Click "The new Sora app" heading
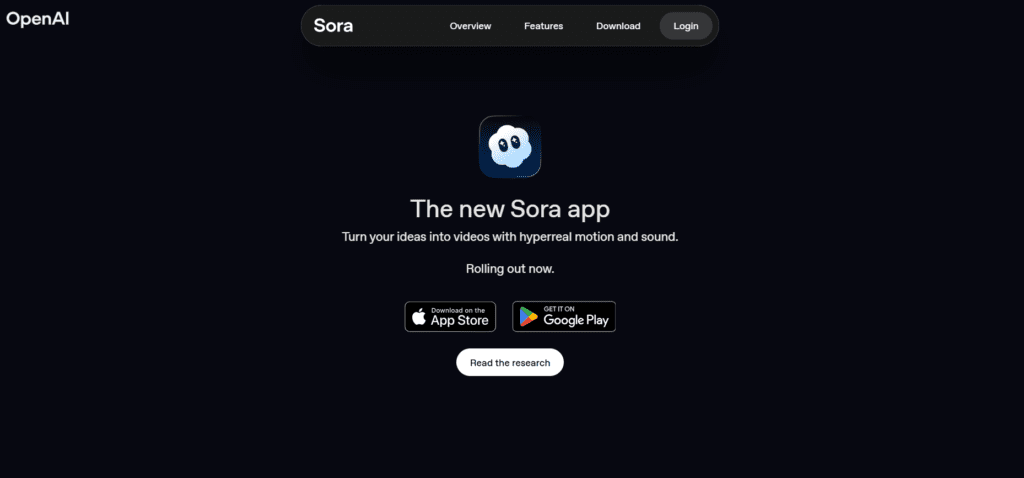This screenshot has width=1024, height=478. (510, 209)
